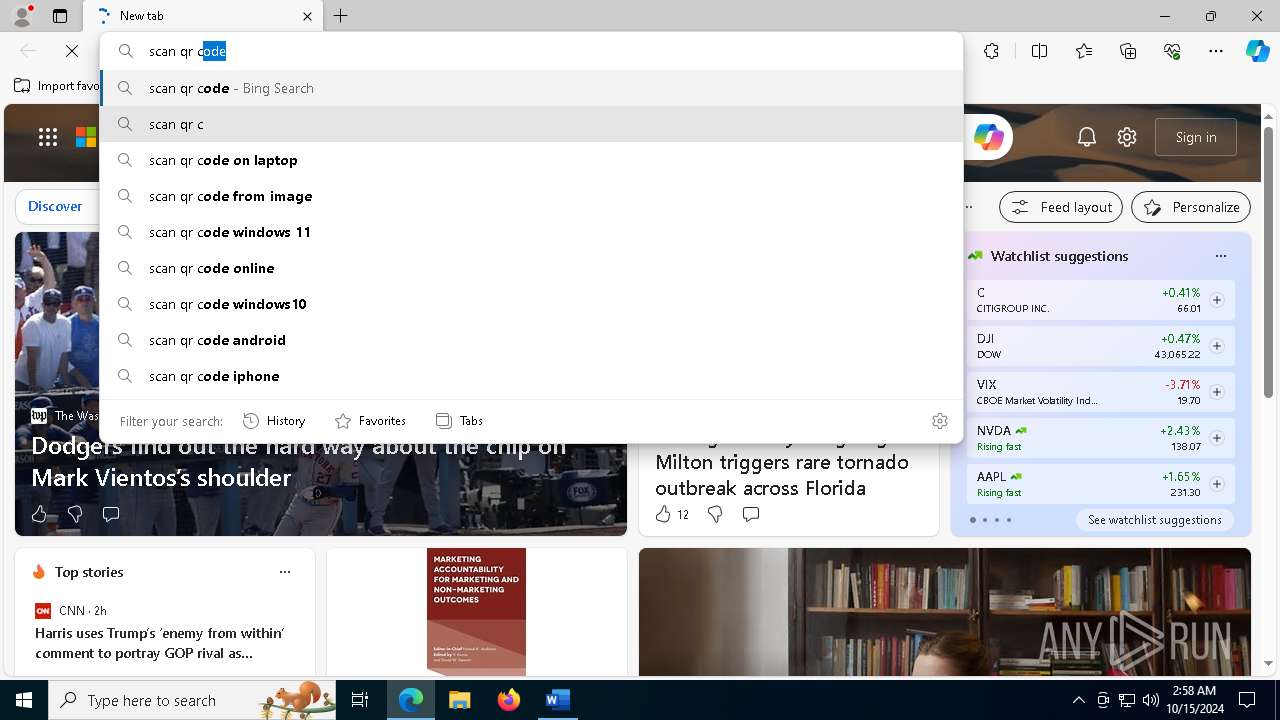The width and height of the screenshot is (1280, 720).
Task: Open the Favorites star toolbar icon
Action: [1084, 51]
